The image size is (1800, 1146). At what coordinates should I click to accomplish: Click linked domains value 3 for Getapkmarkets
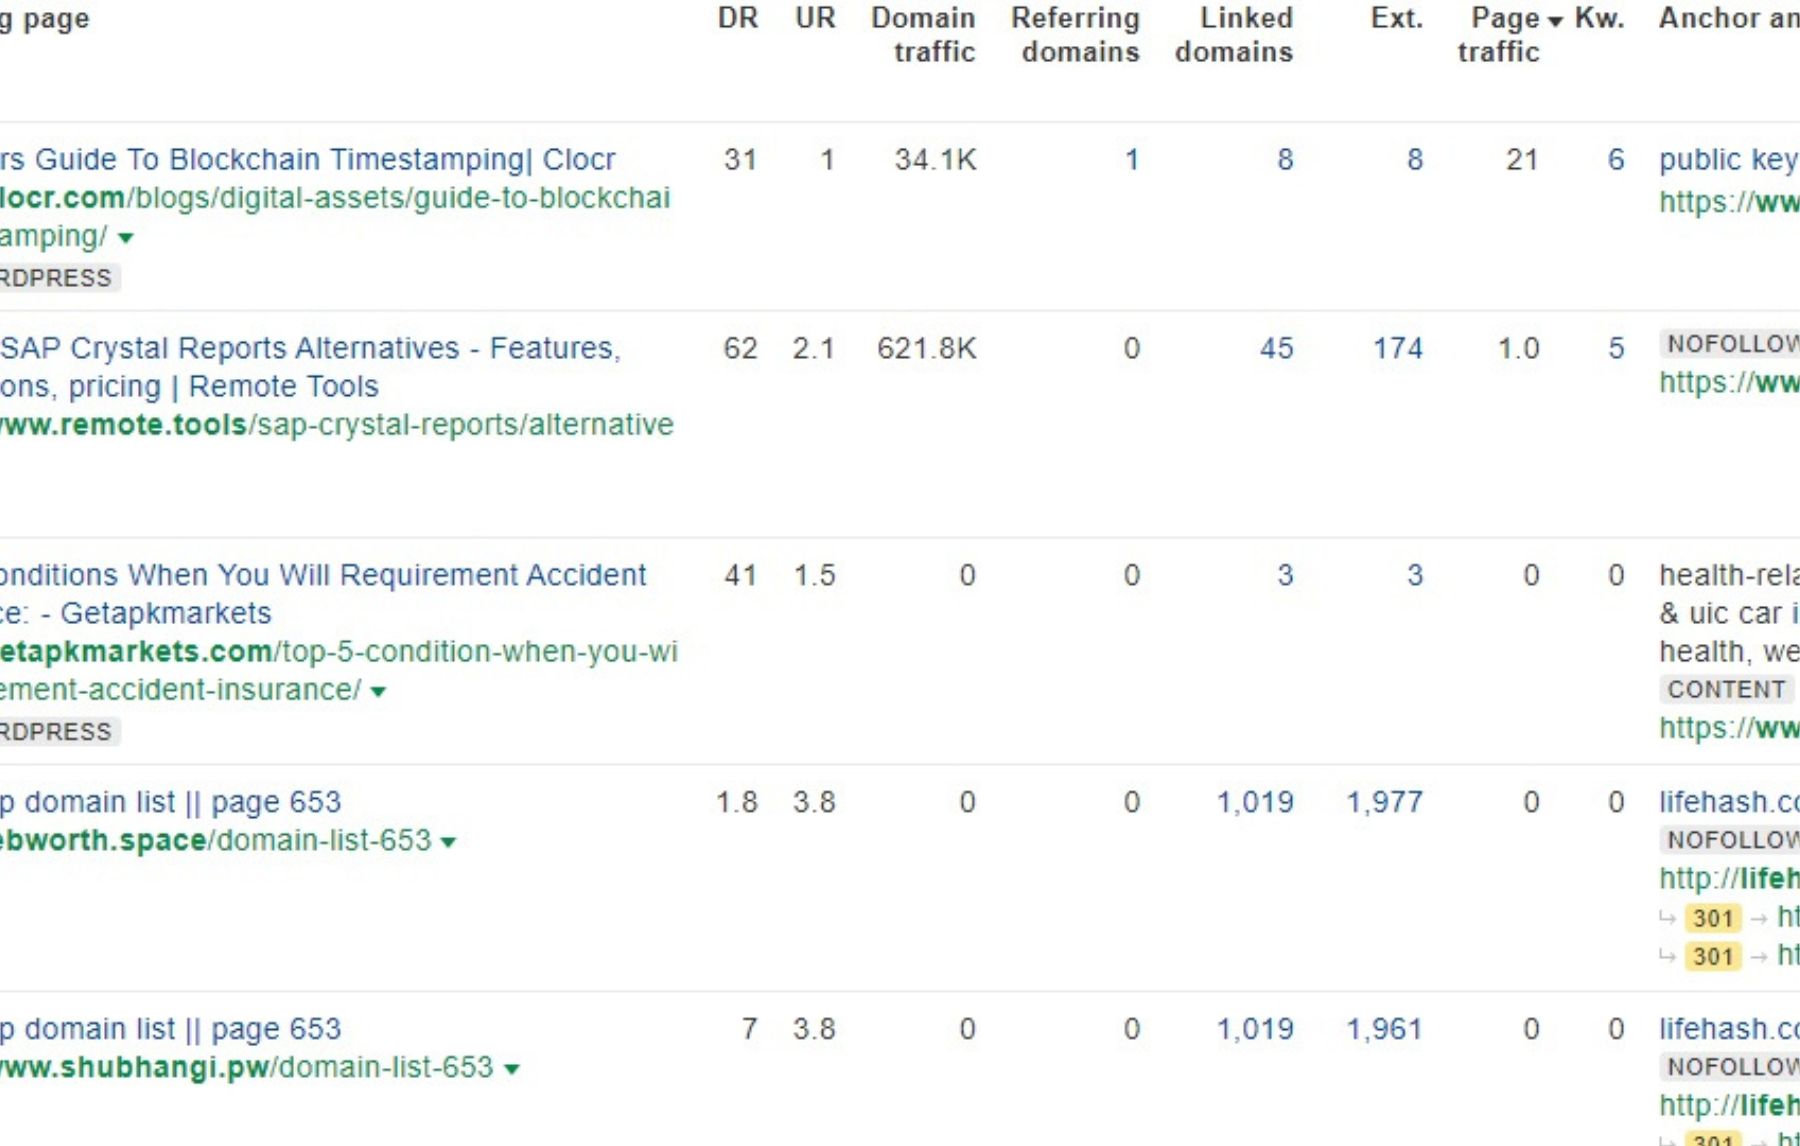point(1285,575)
